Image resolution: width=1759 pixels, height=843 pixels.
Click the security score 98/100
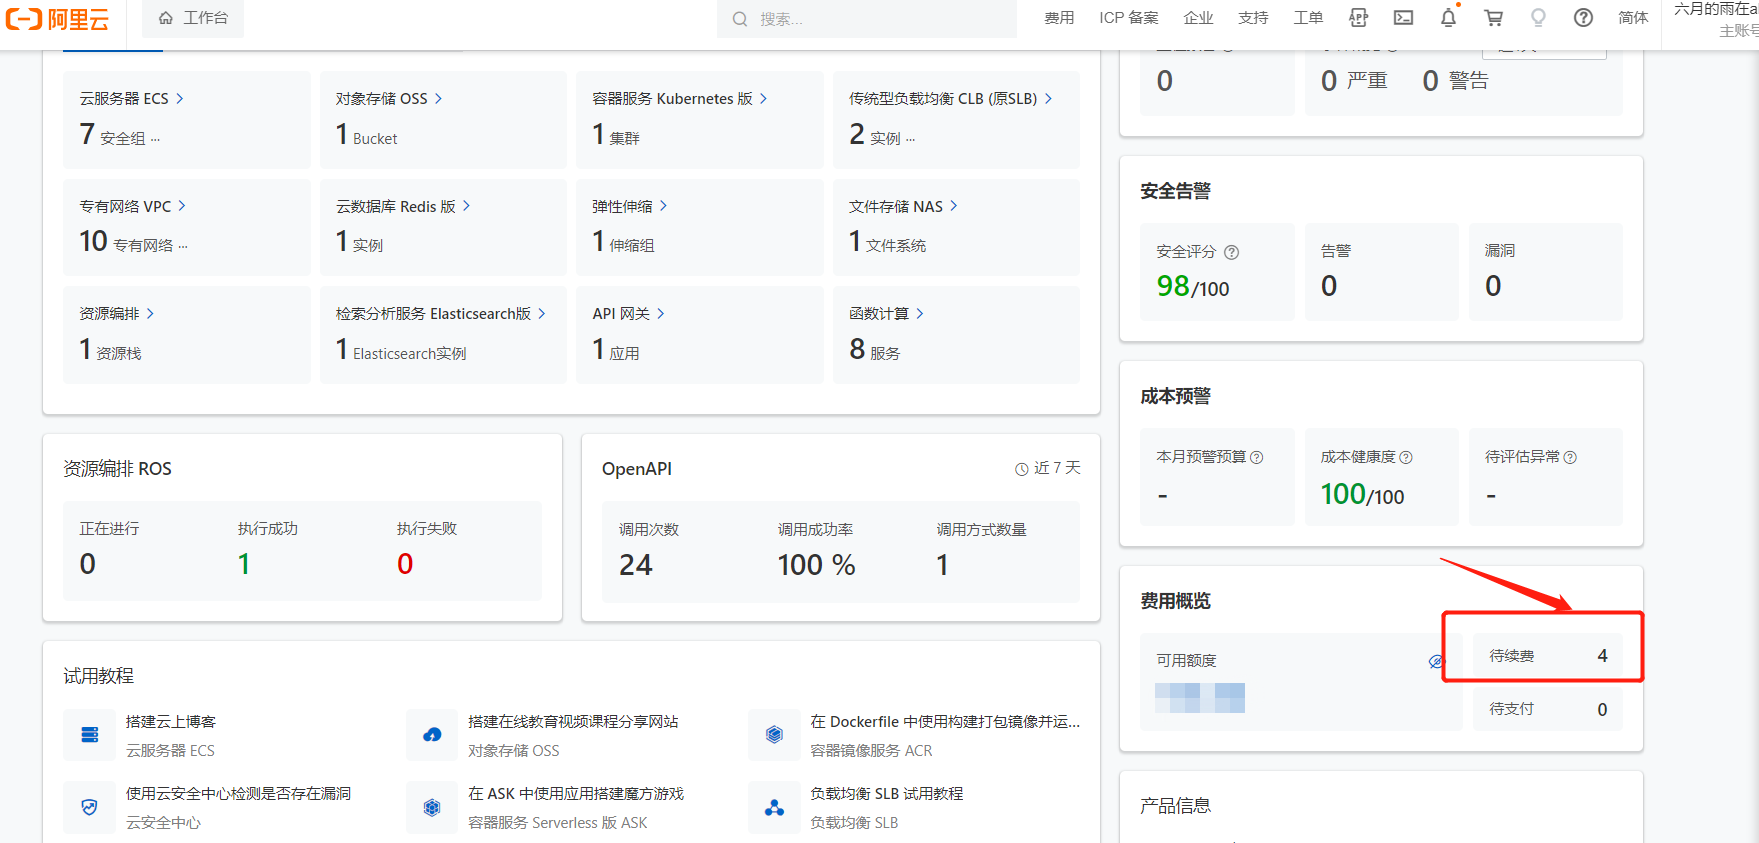point(1193,287)
